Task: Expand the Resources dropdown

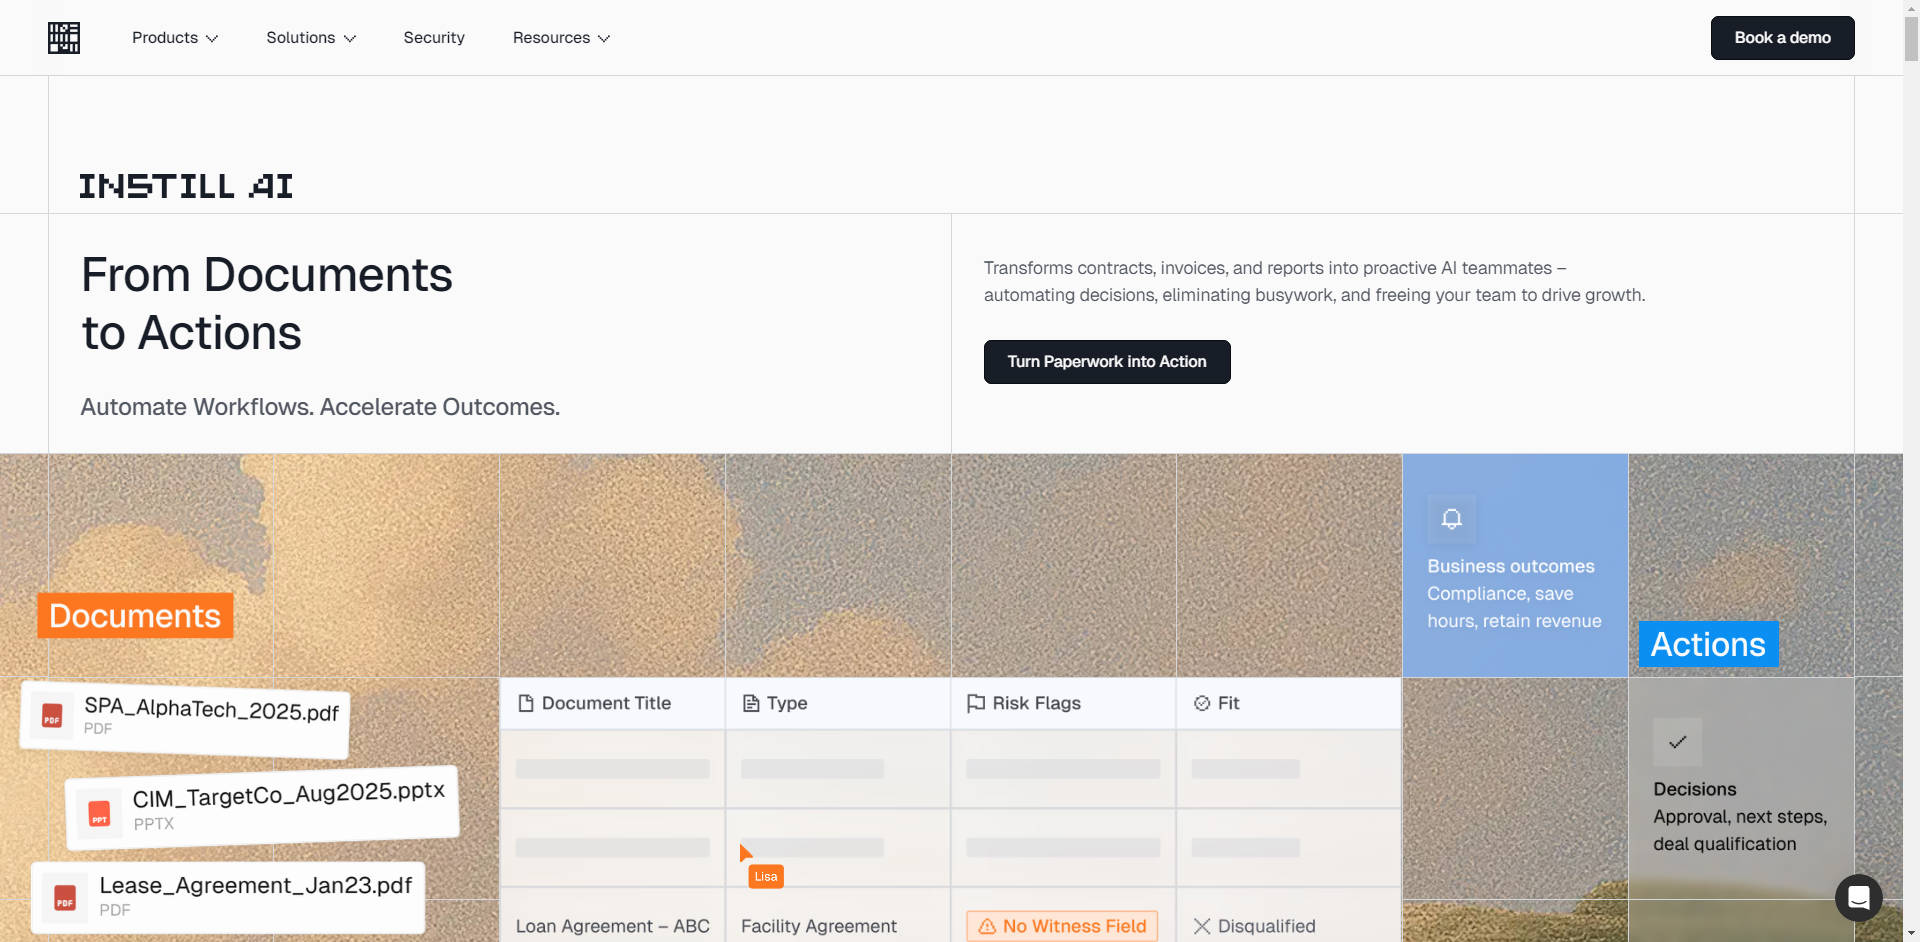Action: point(560,37)
